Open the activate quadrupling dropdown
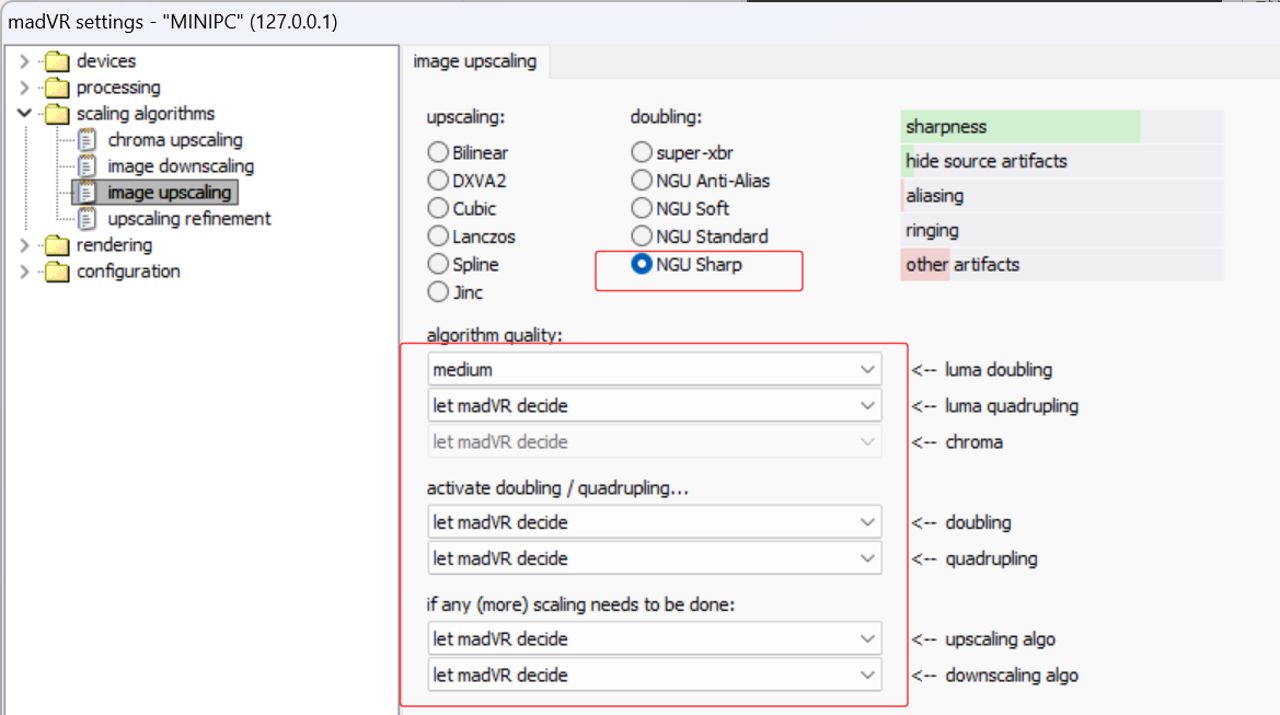 (x=654, y=558)
